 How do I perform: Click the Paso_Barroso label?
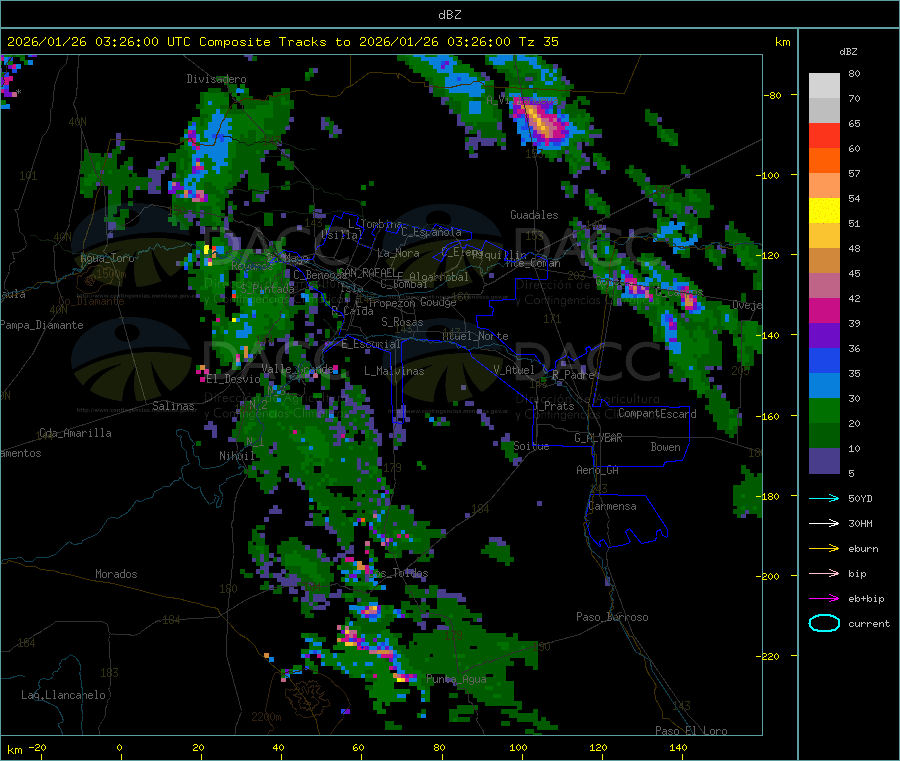[x=612, y=618]
